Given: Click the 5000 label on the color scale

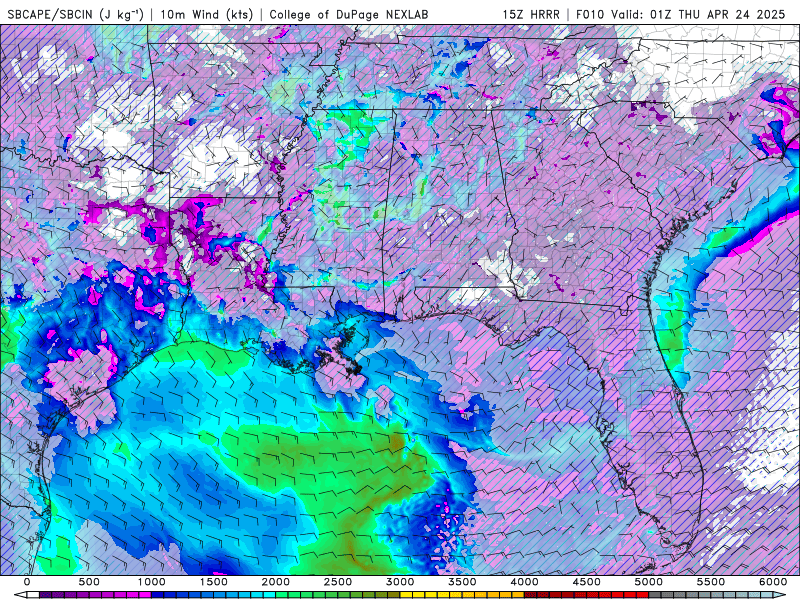Looking at the screenshot, I should pyautogui.click(x=649, y=582).
